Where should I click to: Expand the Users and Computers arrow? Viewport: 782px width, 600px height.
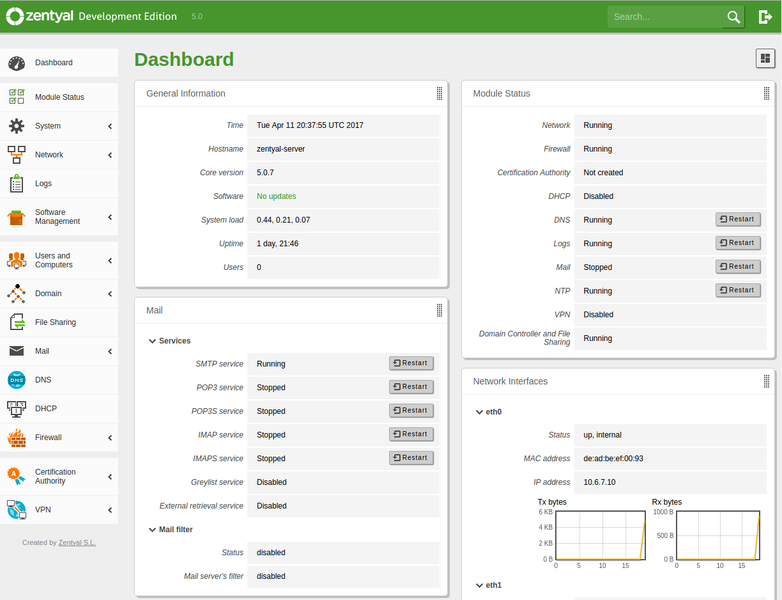pyautogui.click(x=110, y=260)
